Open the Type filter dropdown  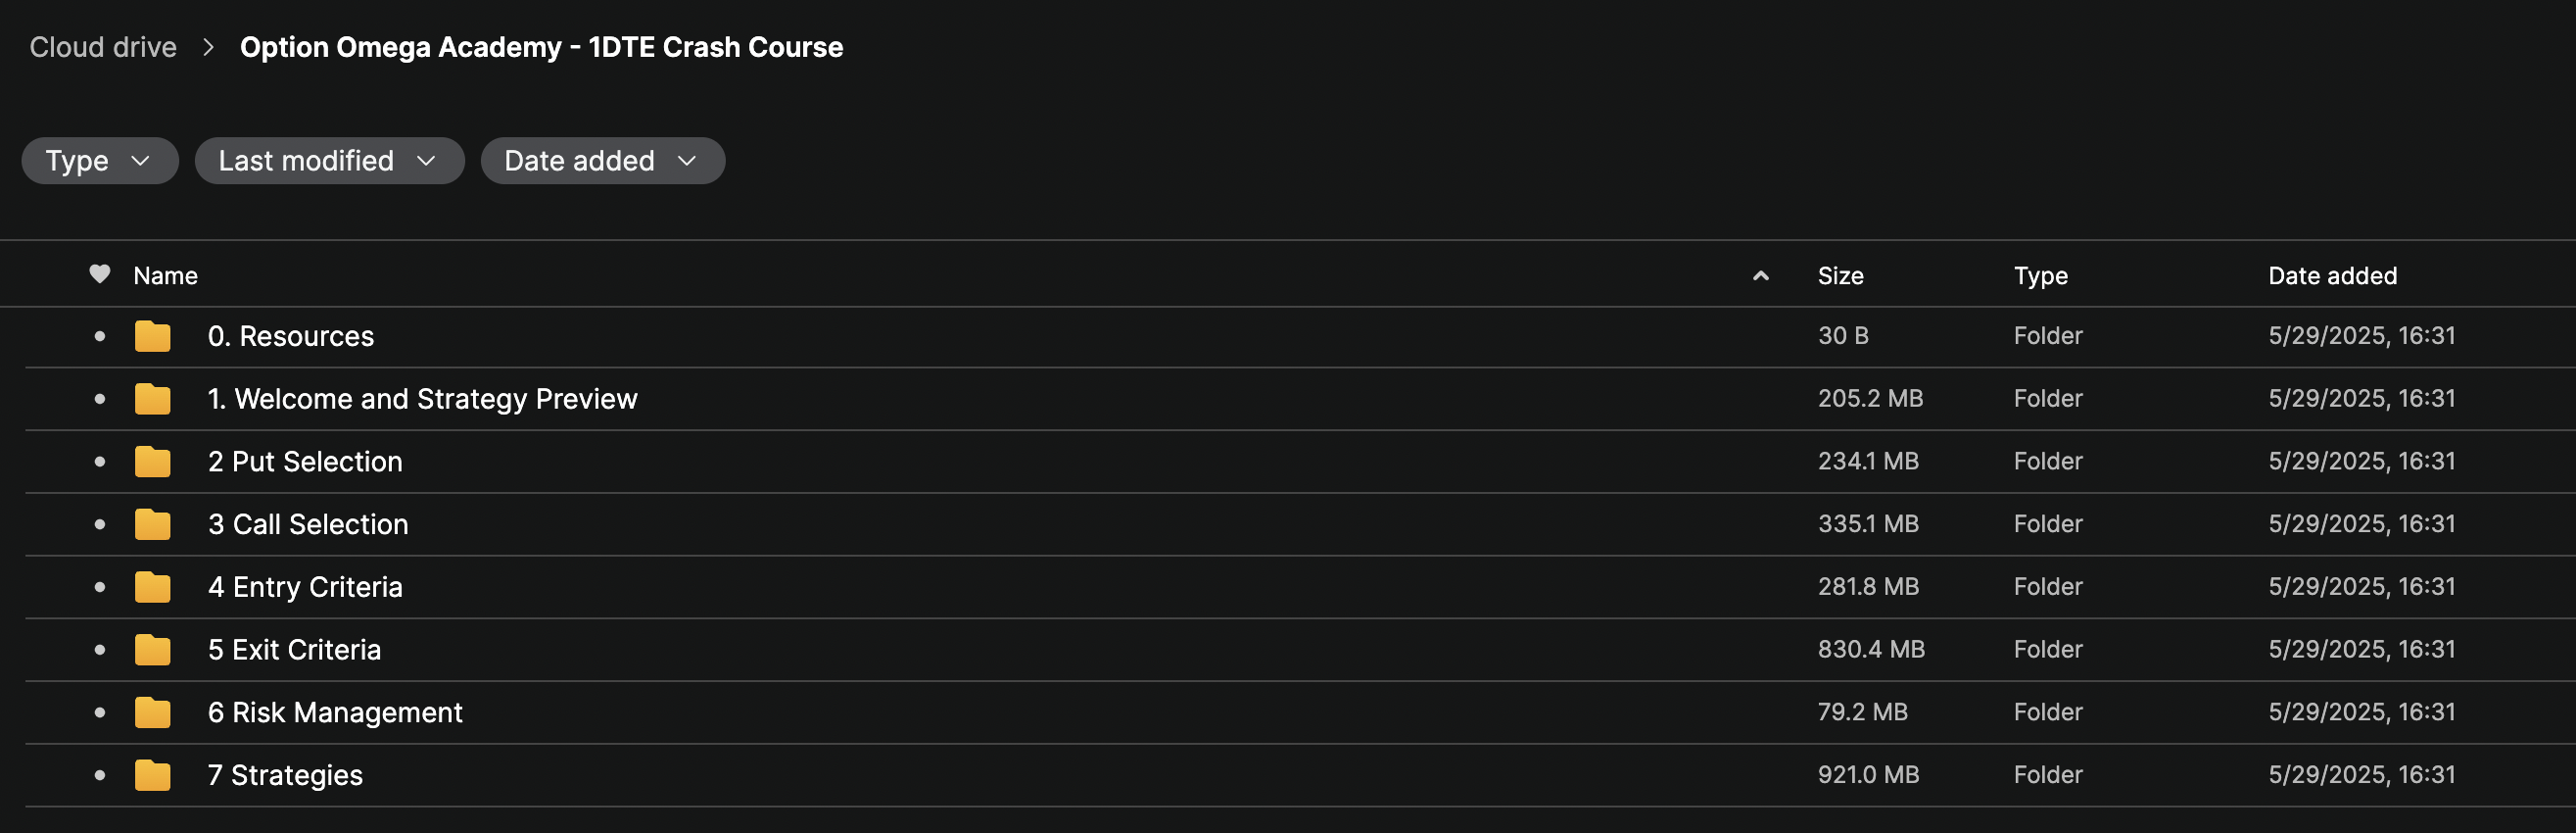(x=100, y=161)
